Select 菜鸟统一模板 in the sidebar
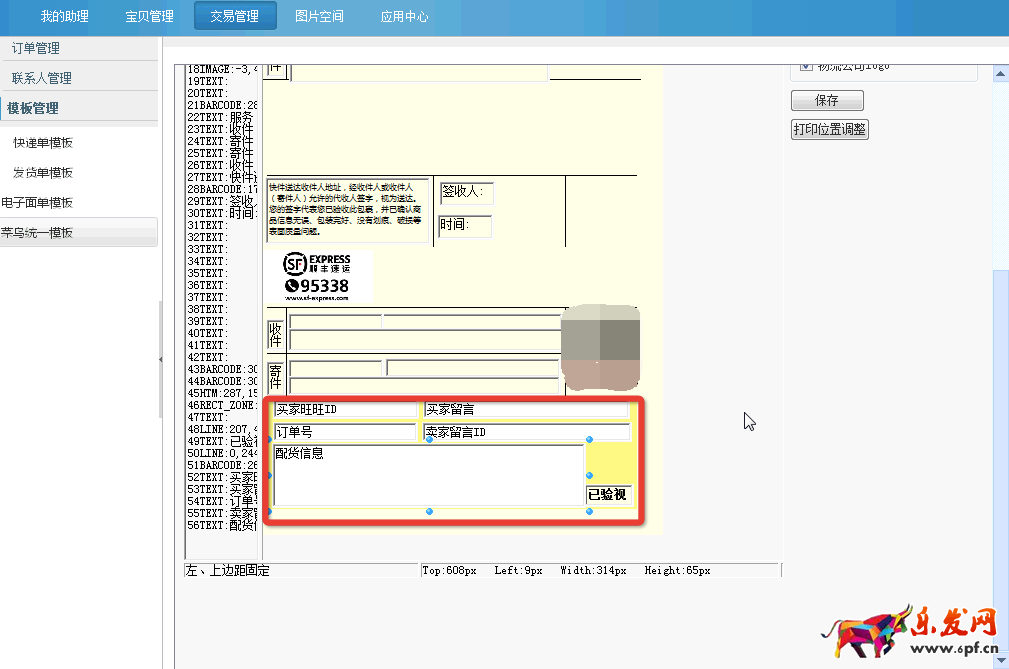The height and width of the screenshot is (669, 1009). pyautogui.click(x=37, y=233)
